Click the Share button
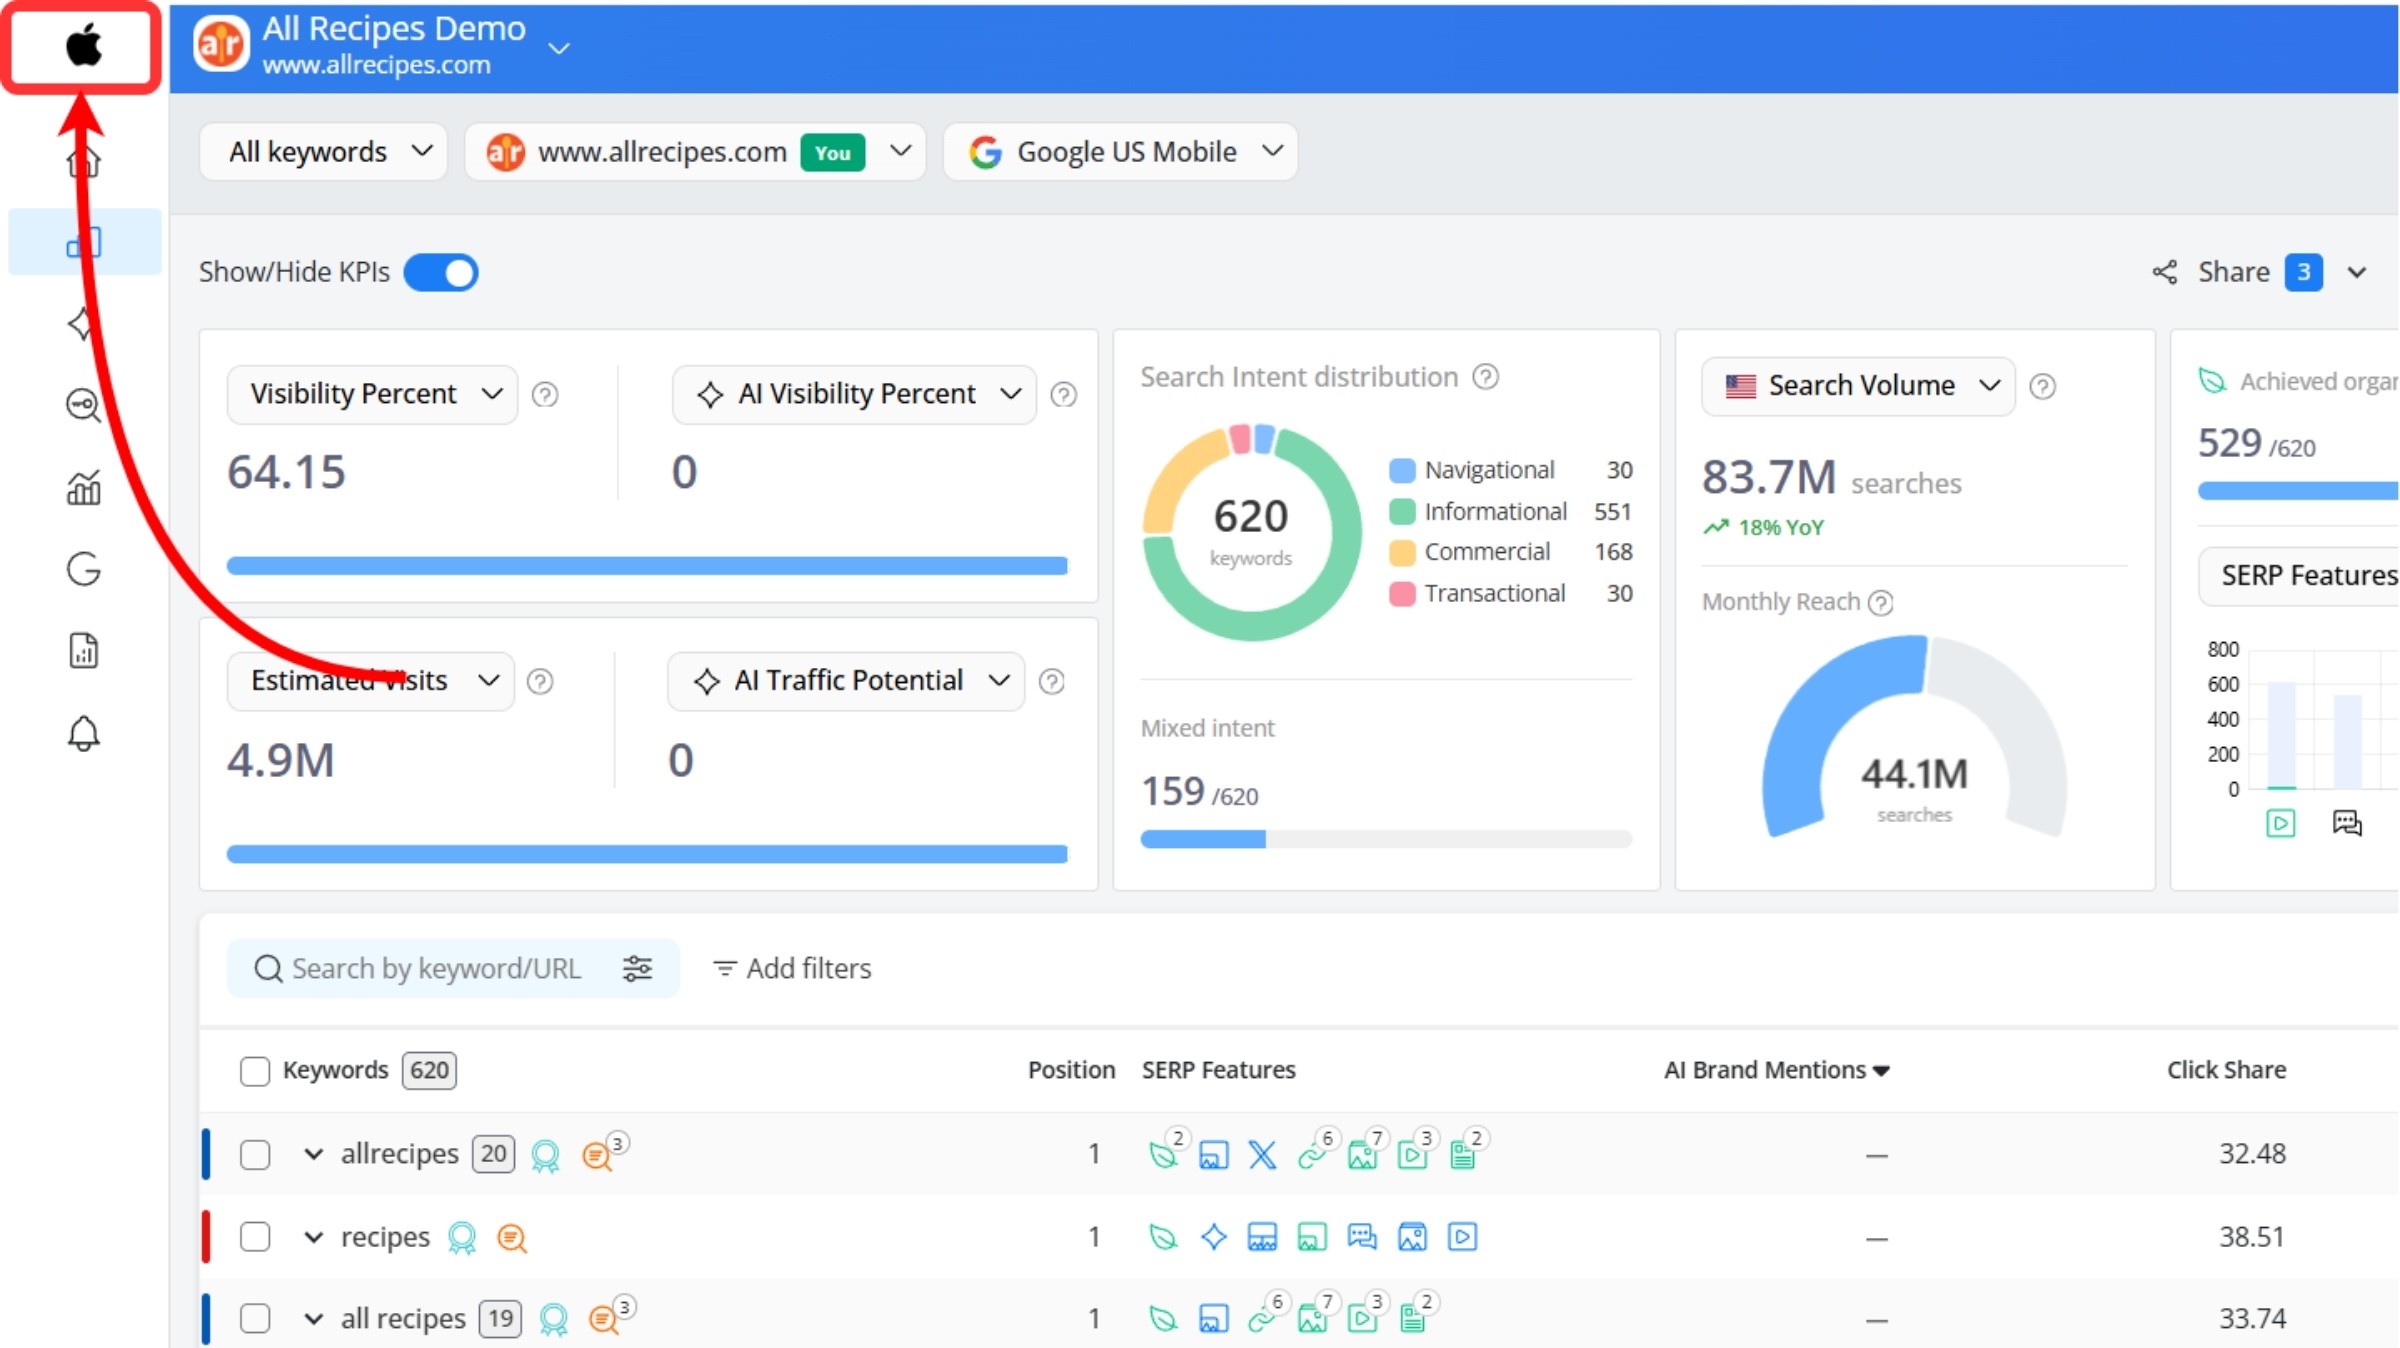The image size is (2400, 1348). coord(2232,272)
